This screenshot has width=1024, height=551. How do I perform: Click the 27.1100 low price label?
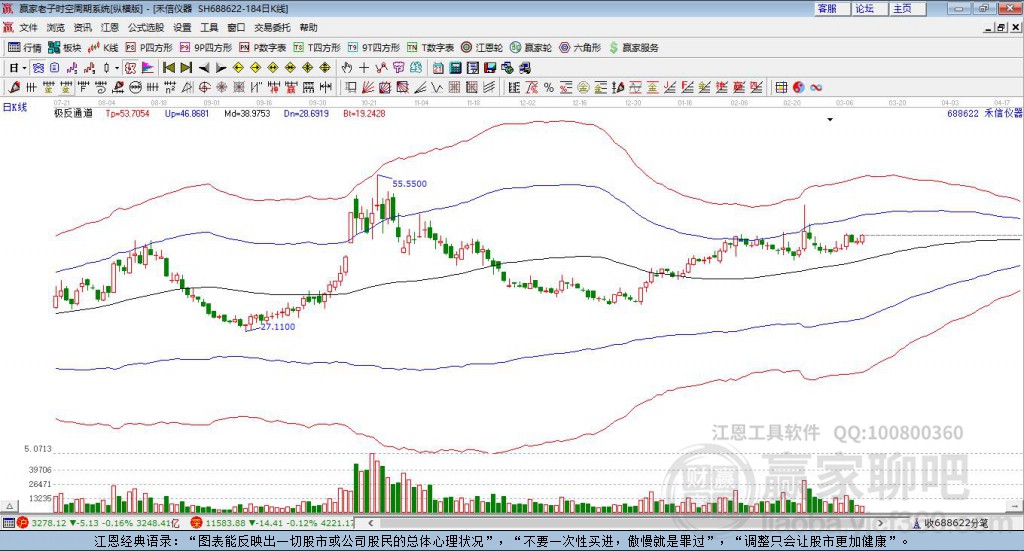point(278,327)
